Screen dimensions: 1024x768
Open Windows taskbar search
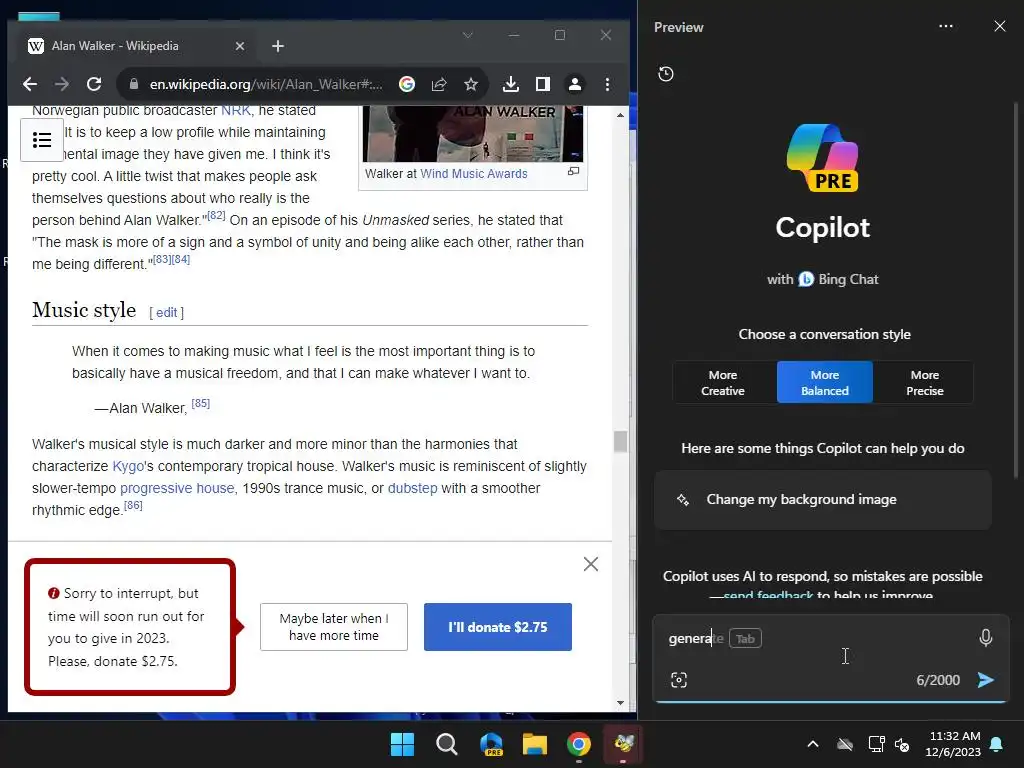tap(447, 744)
